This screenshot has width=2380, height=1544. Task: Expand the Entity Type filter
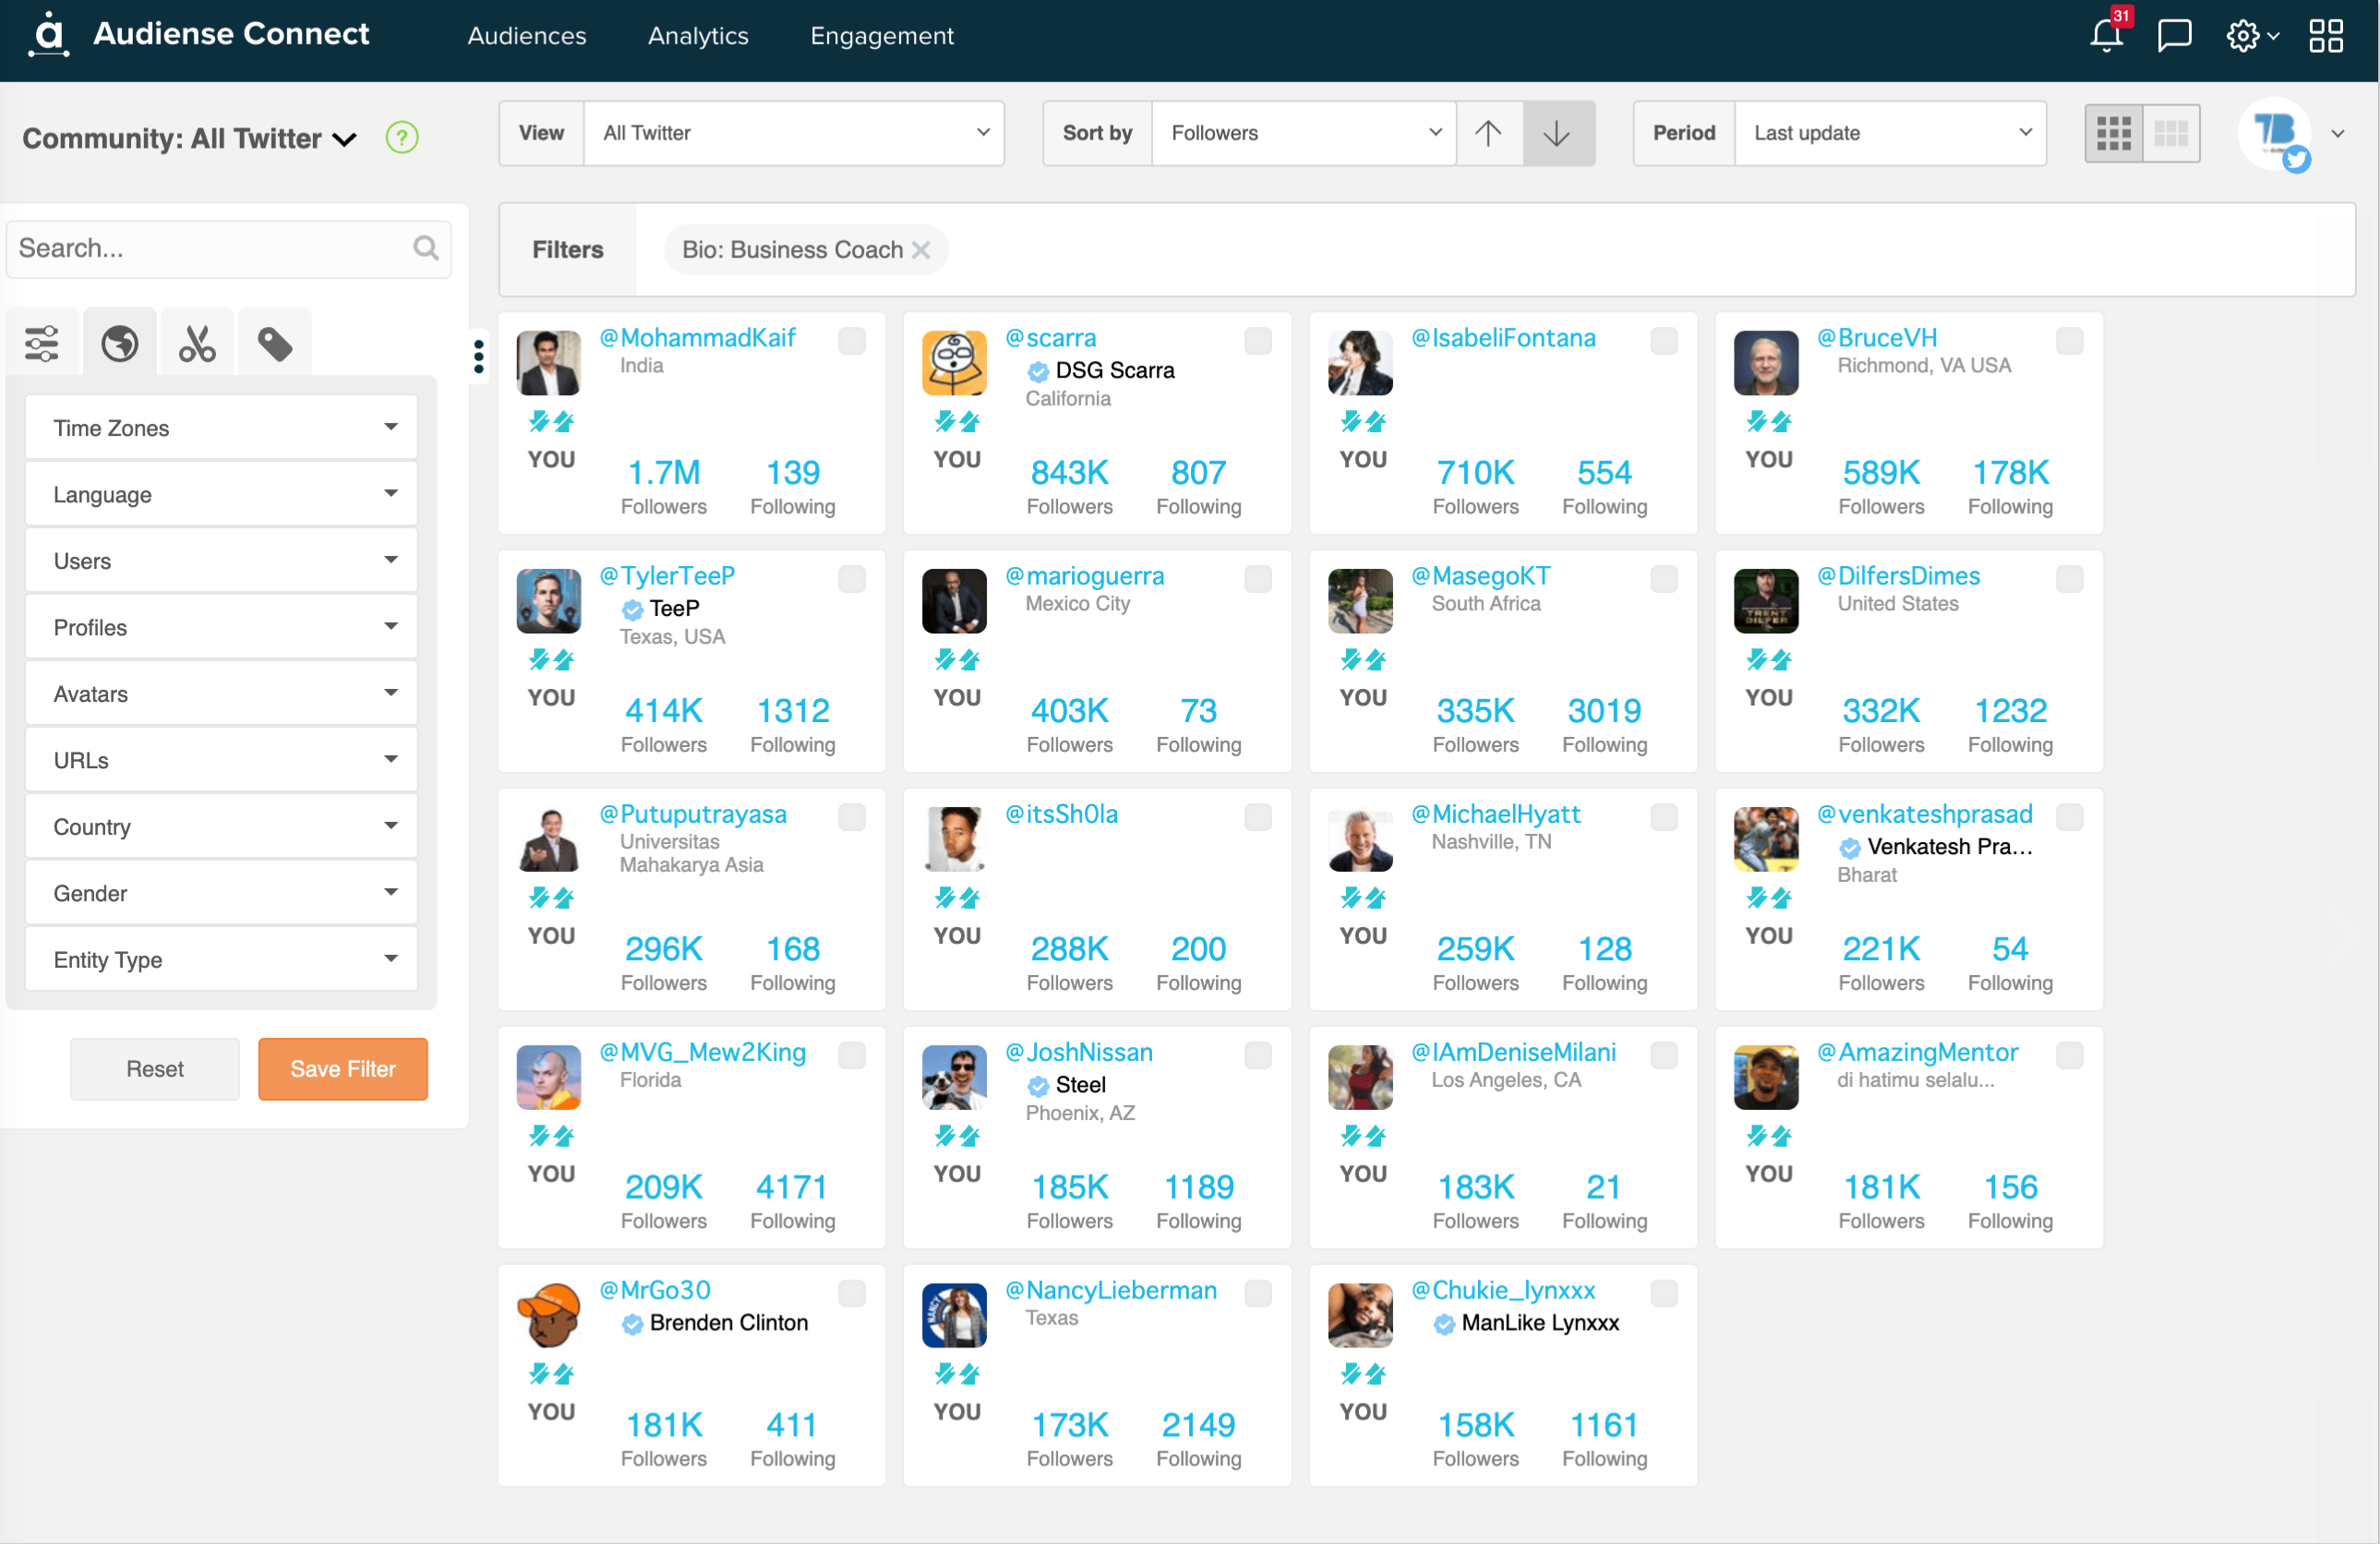[221, 960]
